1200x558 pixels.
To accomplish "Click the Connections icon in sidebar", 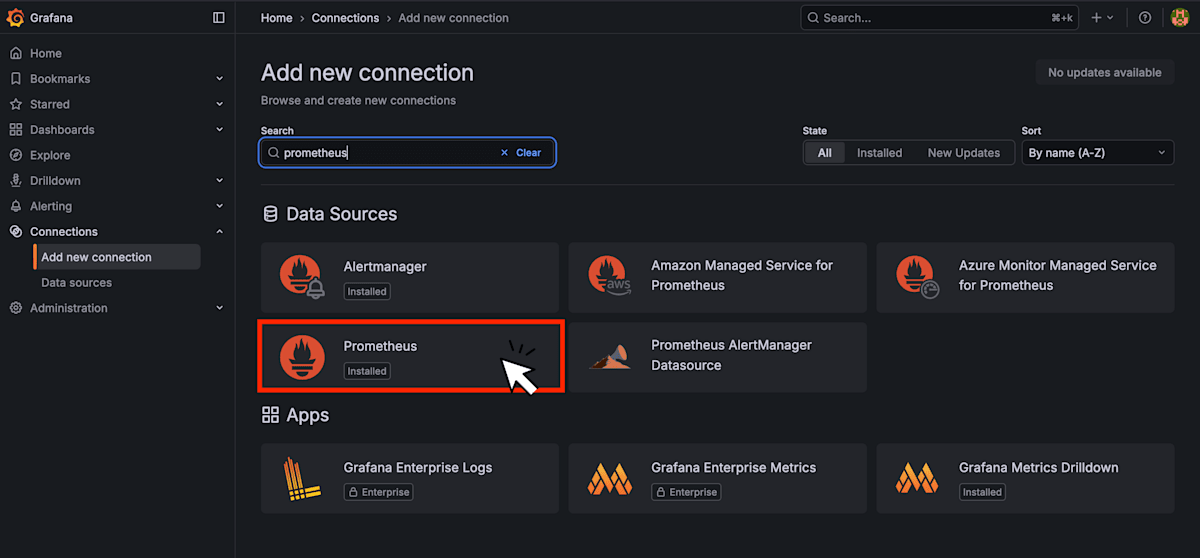I will 15,231.
